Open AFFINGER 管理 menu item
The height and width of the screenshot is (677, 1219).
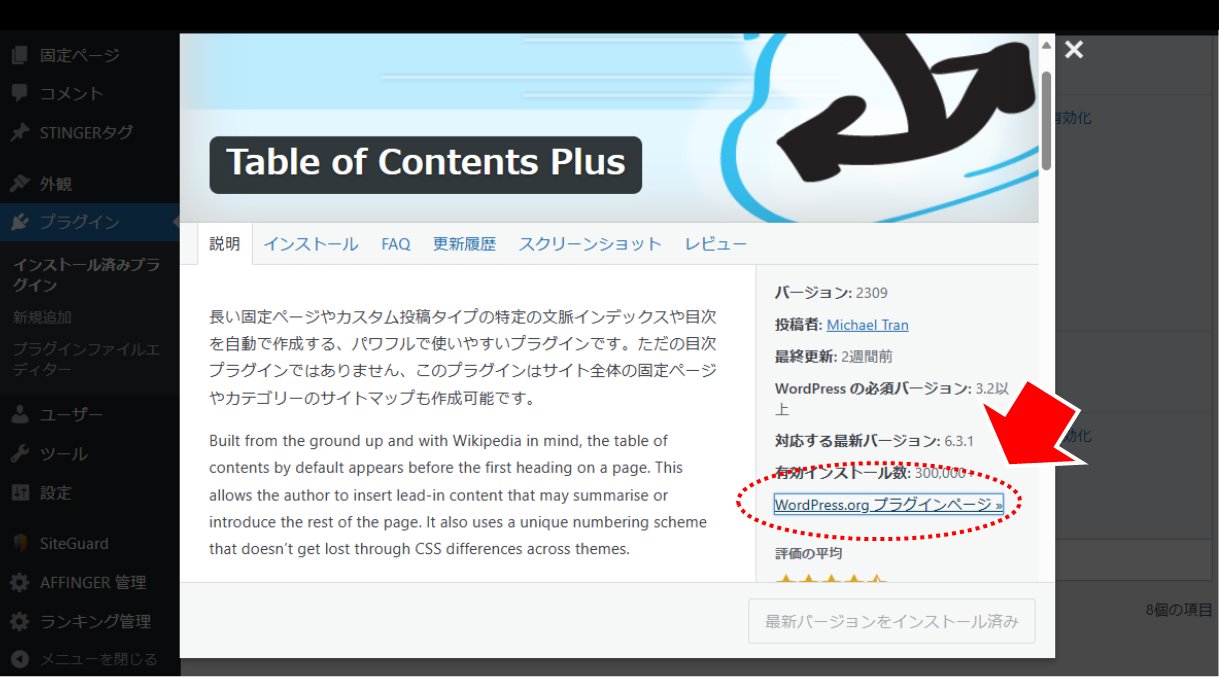[x=93, y=582]
